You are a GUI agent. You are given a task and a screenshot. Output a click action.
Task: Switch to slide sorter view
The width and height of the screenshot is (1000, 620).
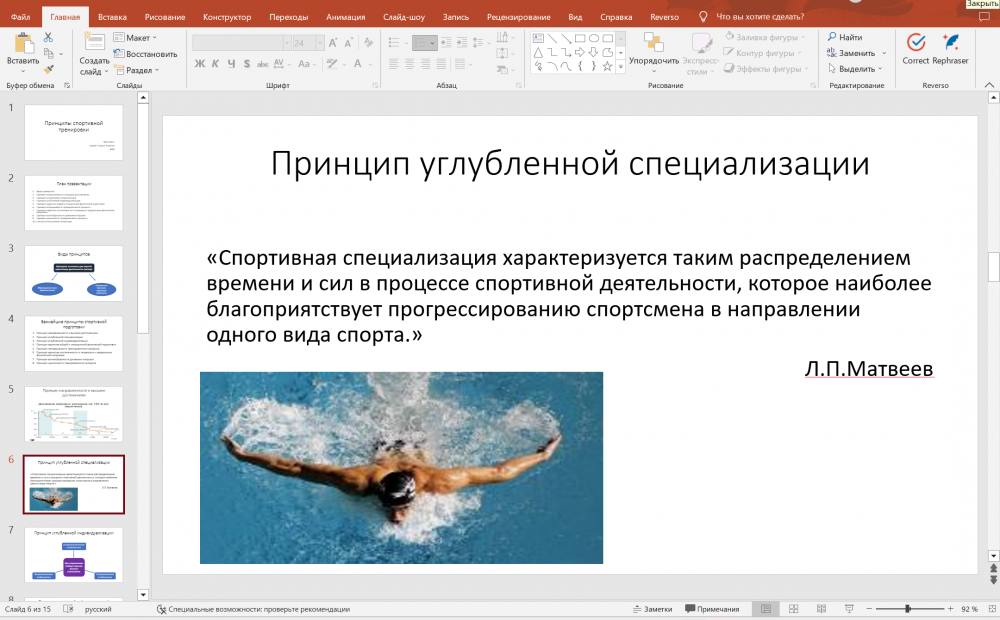(793, 609)
